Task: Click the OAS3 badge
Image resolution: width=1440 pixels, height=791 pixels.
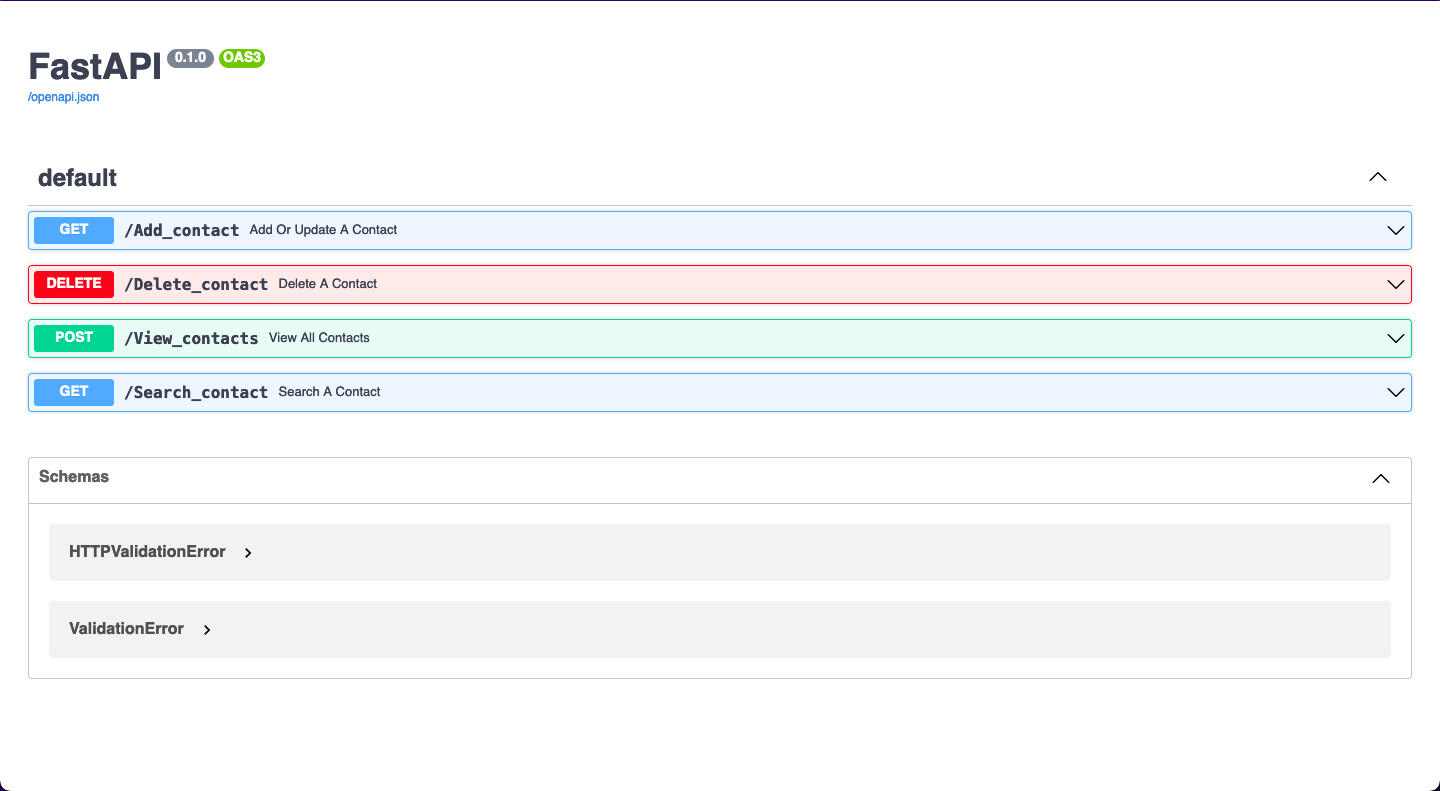Action: (x=242, y=58)
